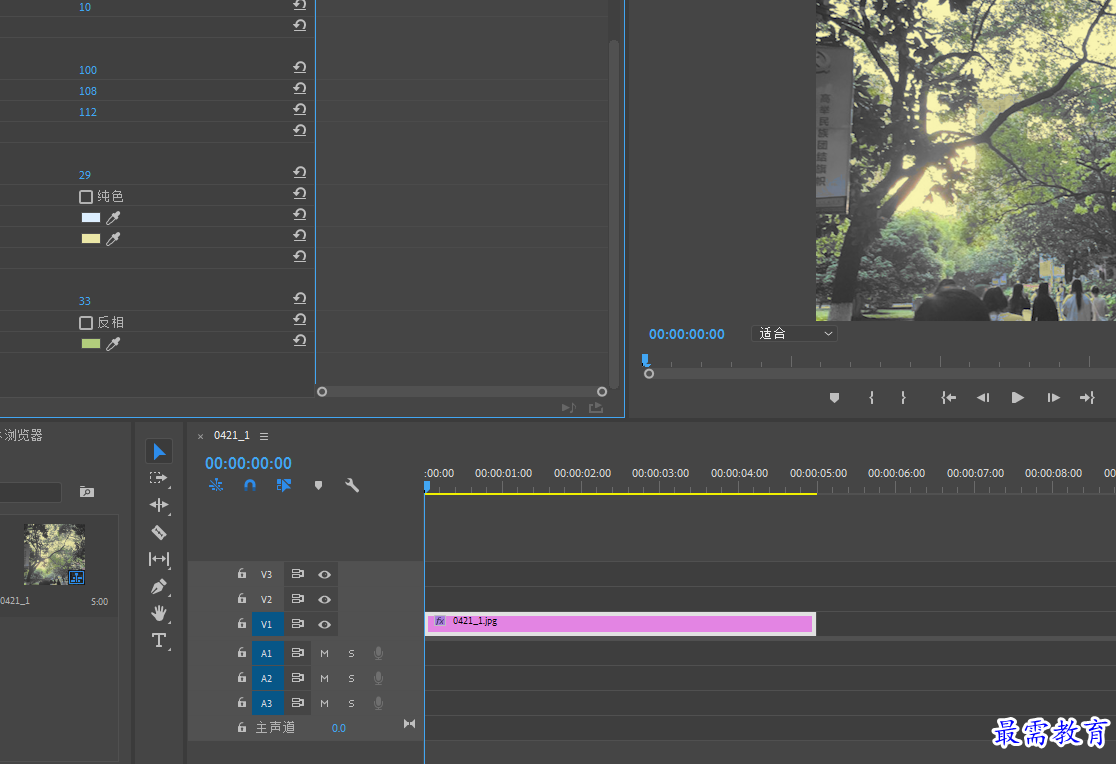
Task: Select the Pen tool in toolbar
Action: click(159, 587)
